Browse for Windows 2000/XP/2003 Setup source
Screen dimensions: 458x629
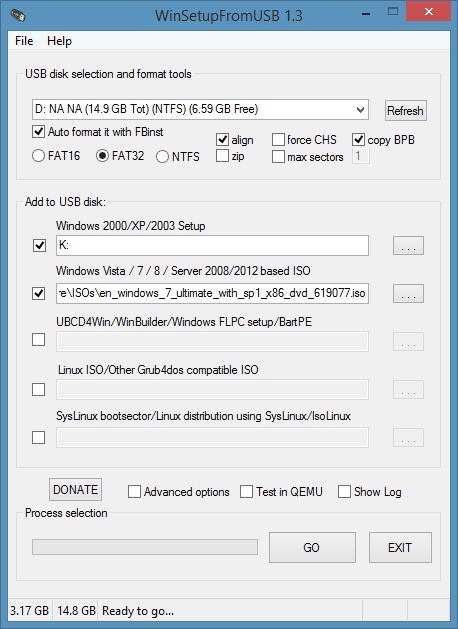click(x=408, y=245)
